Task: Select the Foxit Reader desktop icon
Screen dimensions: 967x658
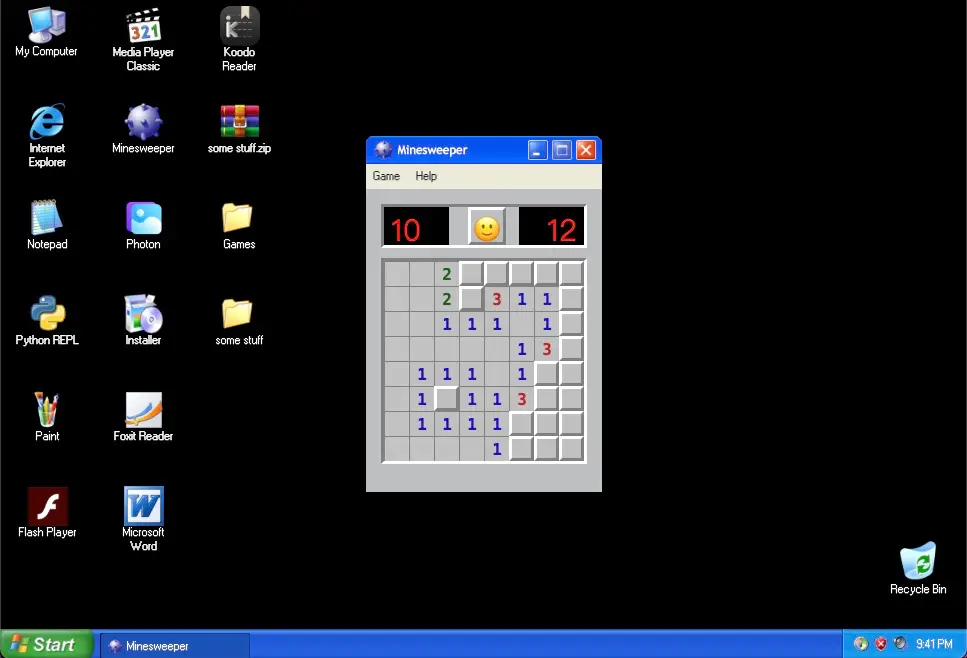Action: 143,417
